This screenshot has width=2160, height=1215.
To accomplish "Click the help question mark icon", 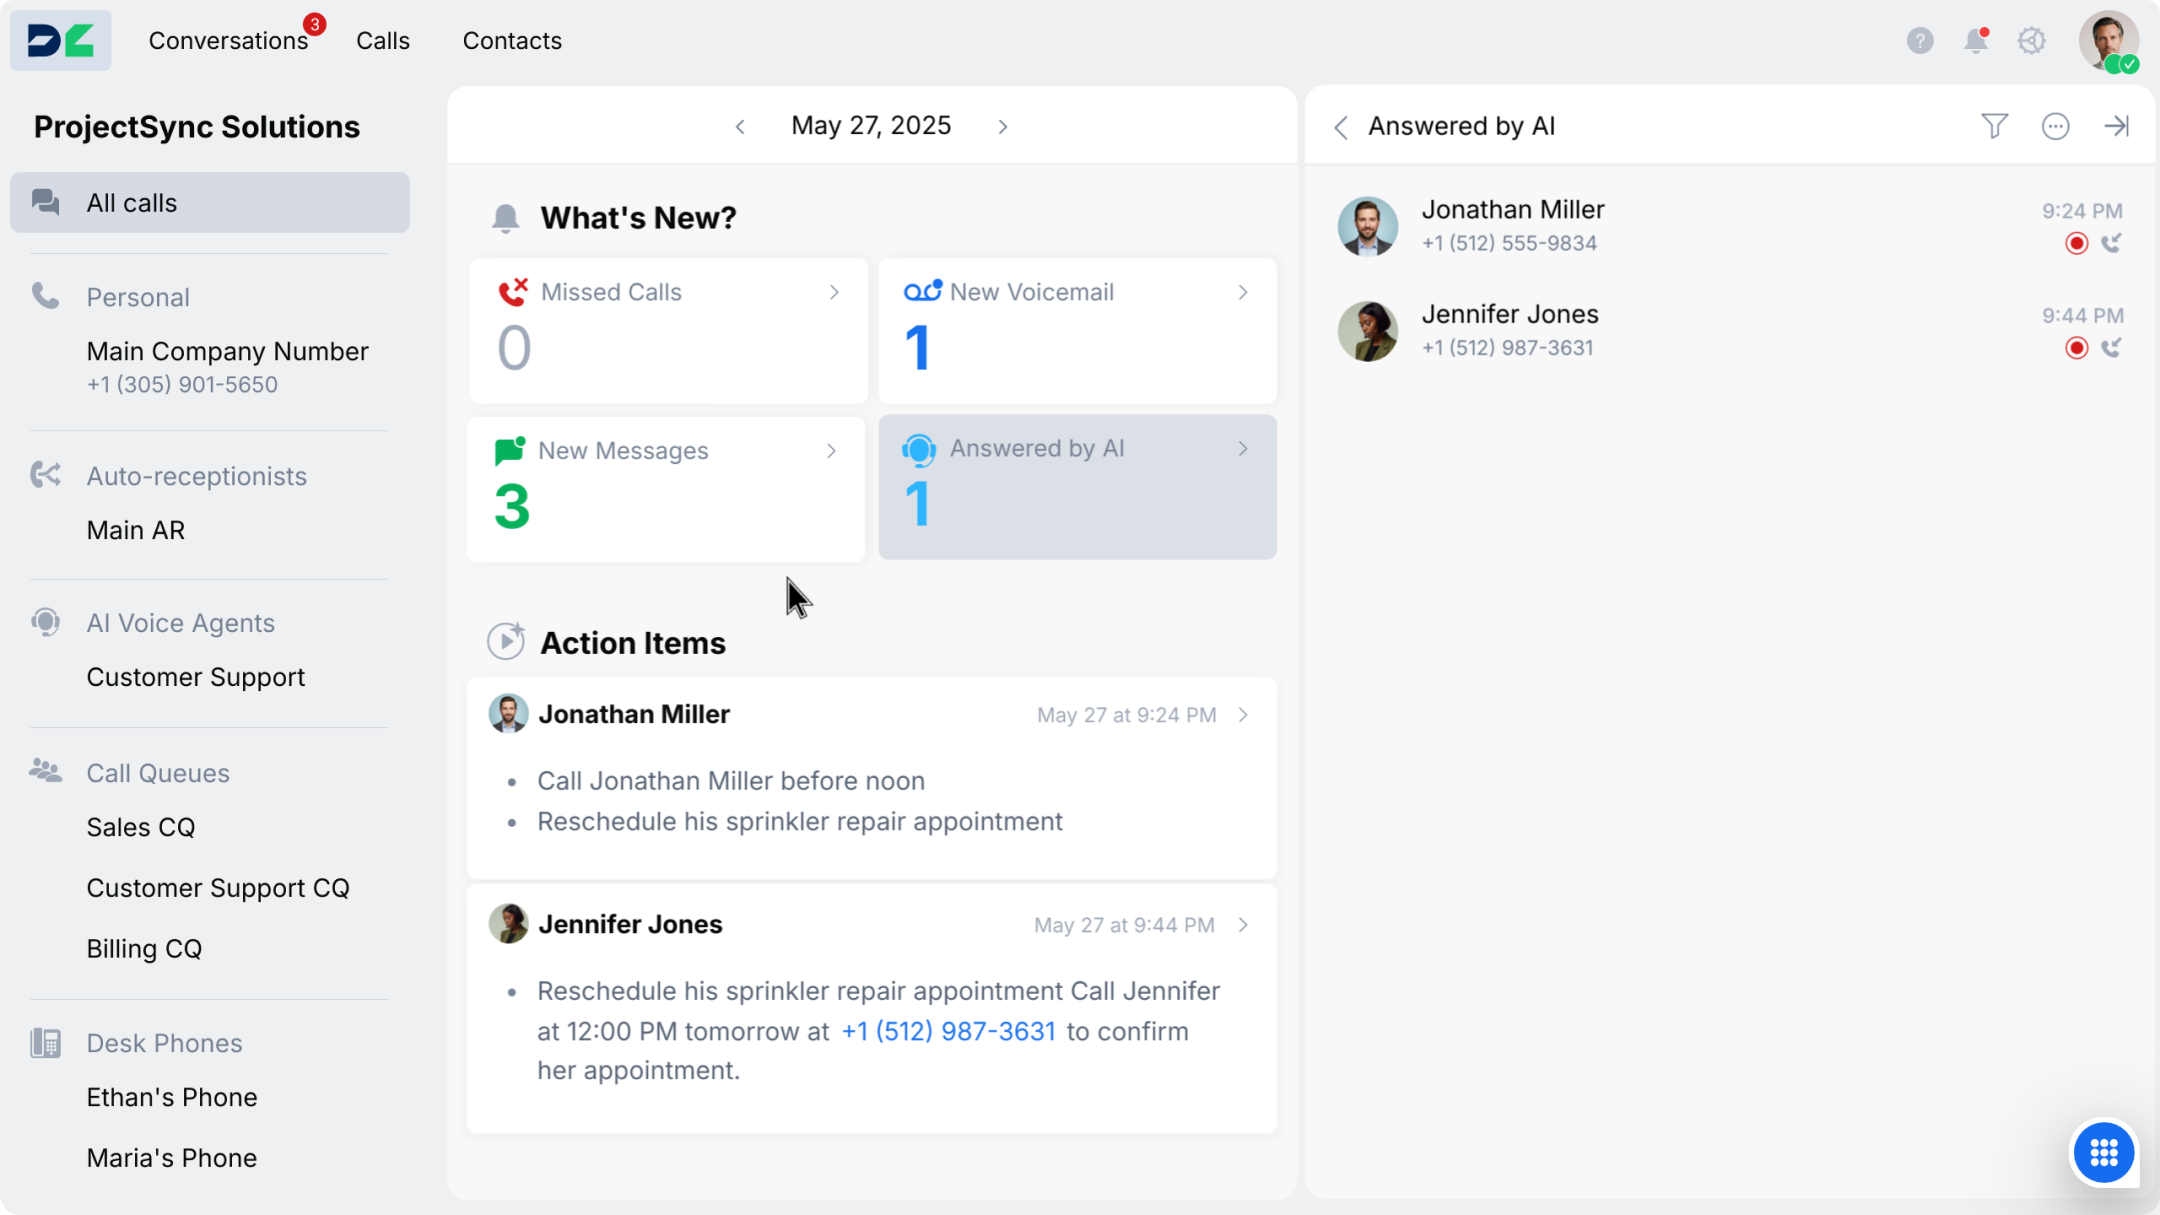I will pos(1919,41).
